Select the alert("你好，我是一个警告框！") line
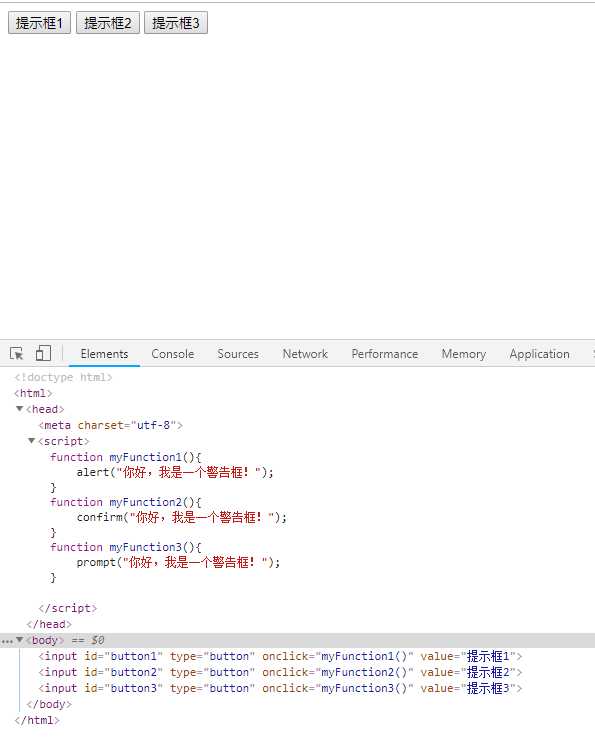Image resolution: width=595 pixels, height=740 pixels. pos(175,472)
